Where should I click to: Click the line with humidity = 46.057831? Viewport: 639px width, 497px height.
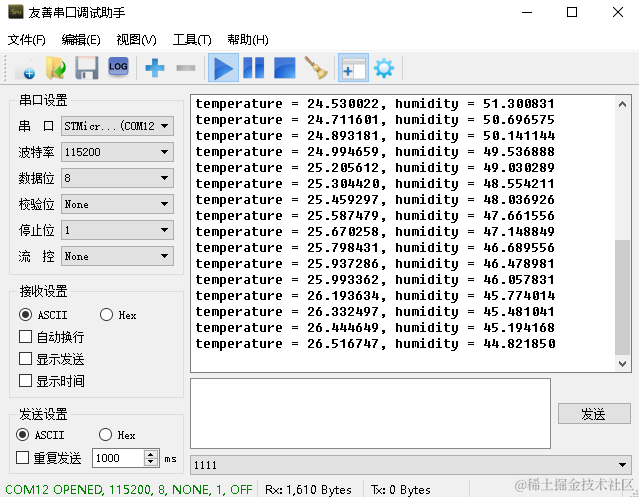(375, 280)
